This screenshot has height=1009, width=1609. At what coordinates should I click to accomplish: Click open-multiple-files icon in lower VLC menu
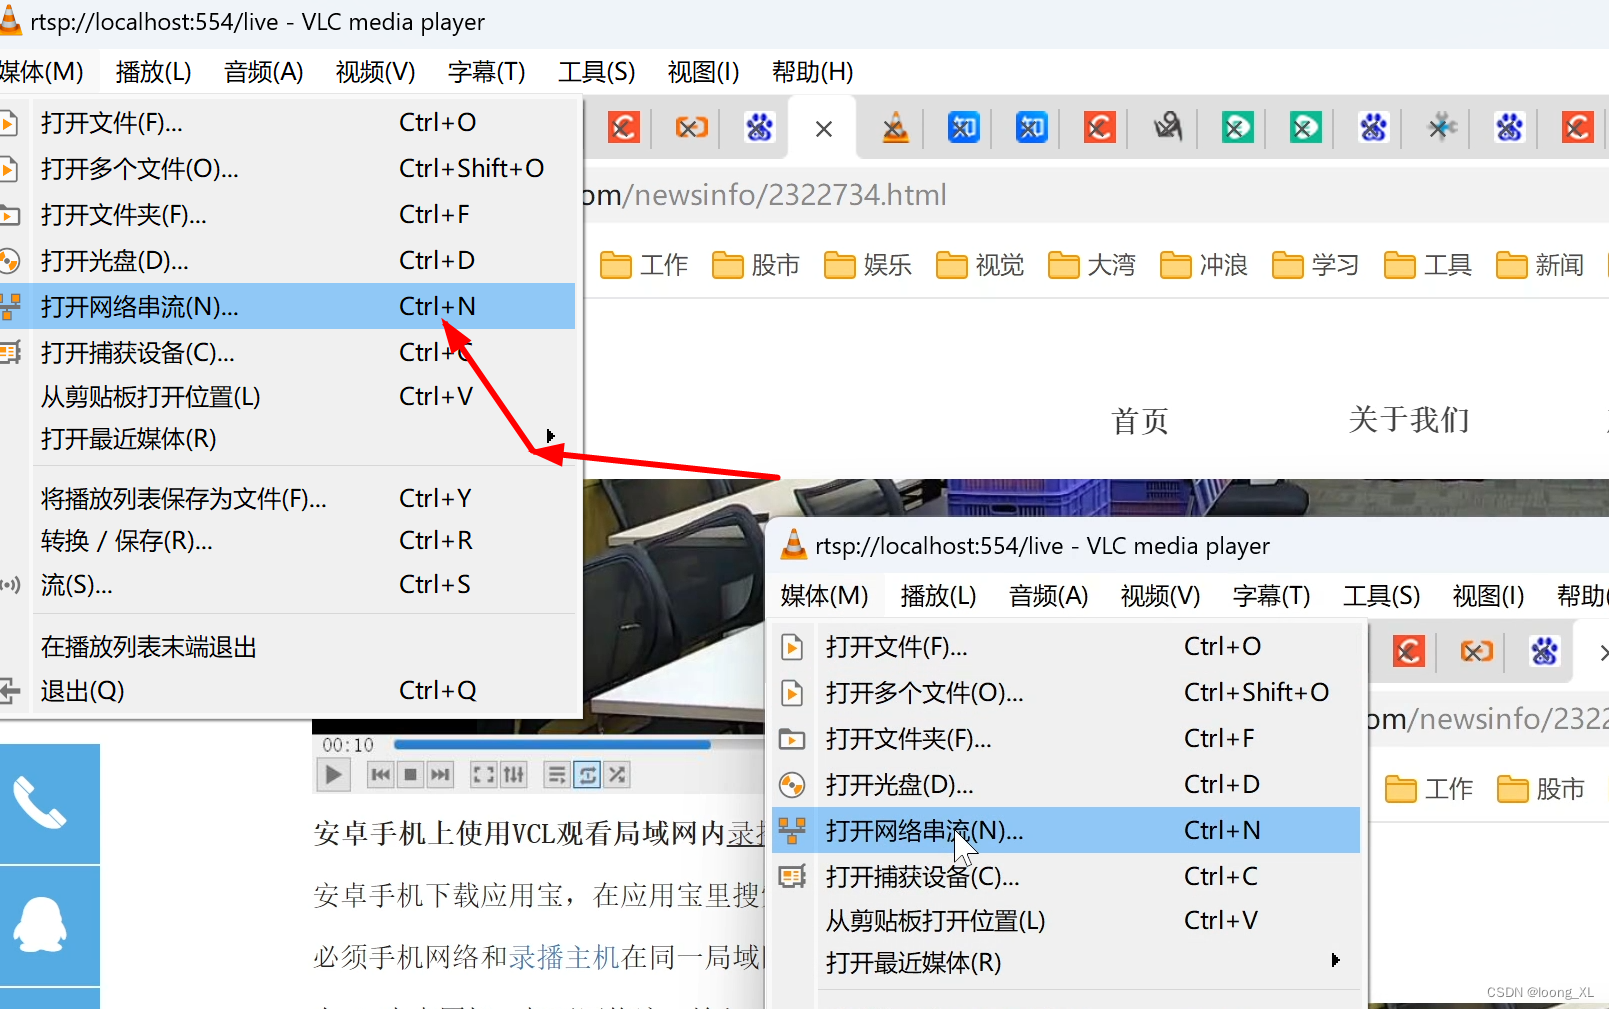[x=792, y=693]
